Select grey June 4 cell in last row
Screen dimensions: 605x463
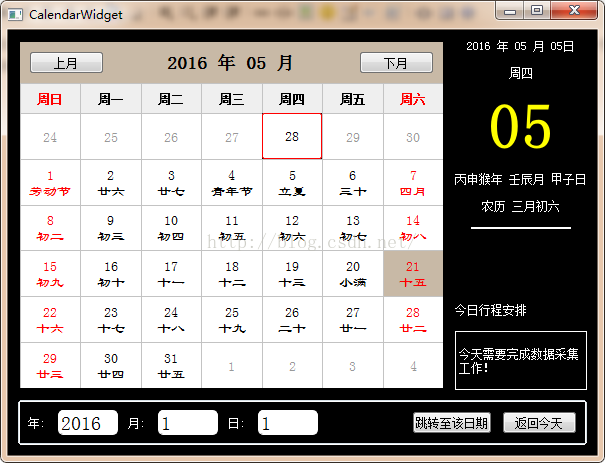pyautogui.click(x=413, y=365)
